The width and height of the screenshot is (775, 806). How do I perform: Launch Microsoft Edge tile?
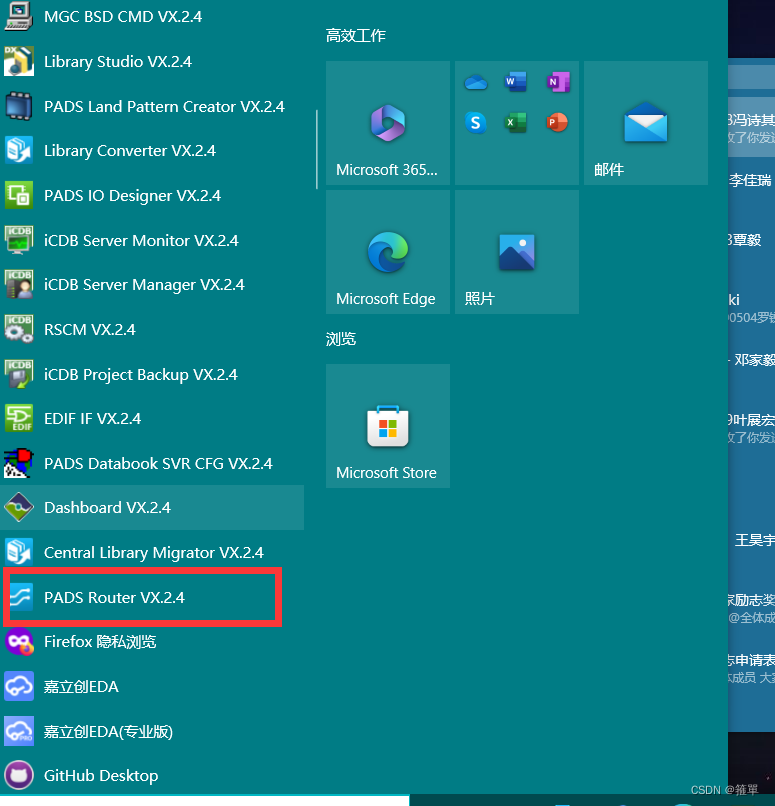pyautogui.click(x=388, y=252)
